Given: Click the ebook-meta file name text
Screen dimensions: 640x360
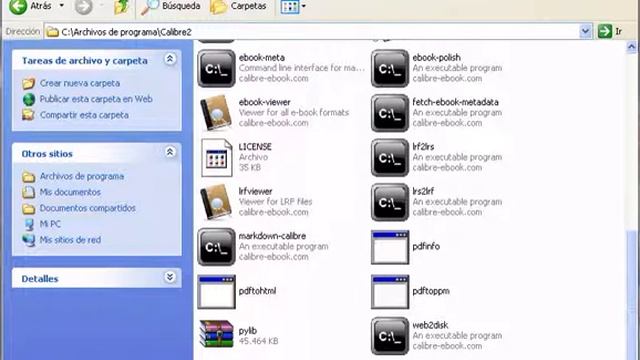Looking at the screenshot, I should coord(262,58).
